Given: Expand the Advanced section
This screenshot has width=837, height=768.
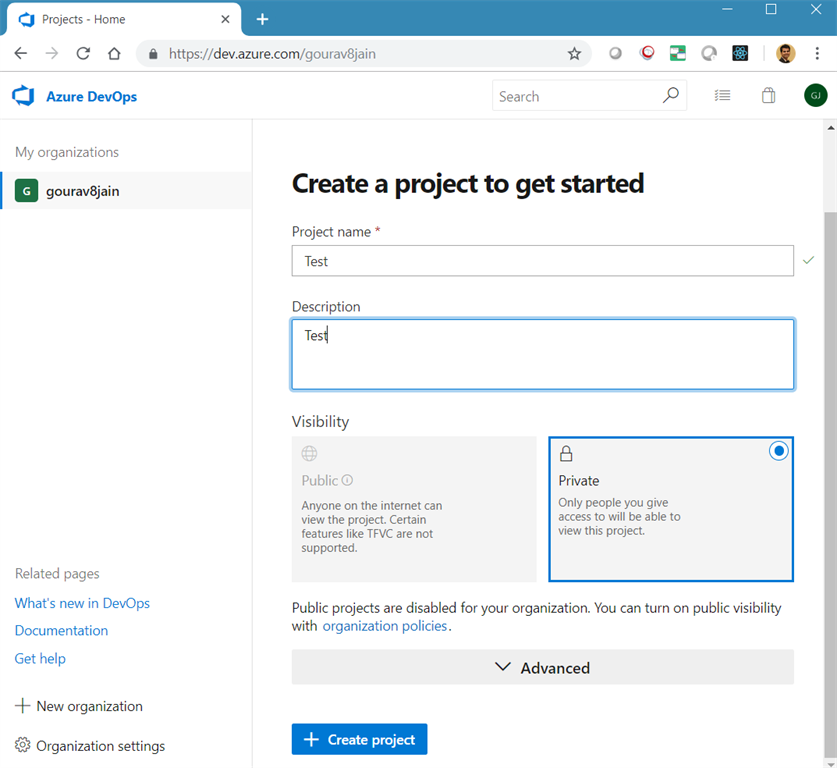Looking at the screenshot, I should pyautogui.click(x=542, y=667).
